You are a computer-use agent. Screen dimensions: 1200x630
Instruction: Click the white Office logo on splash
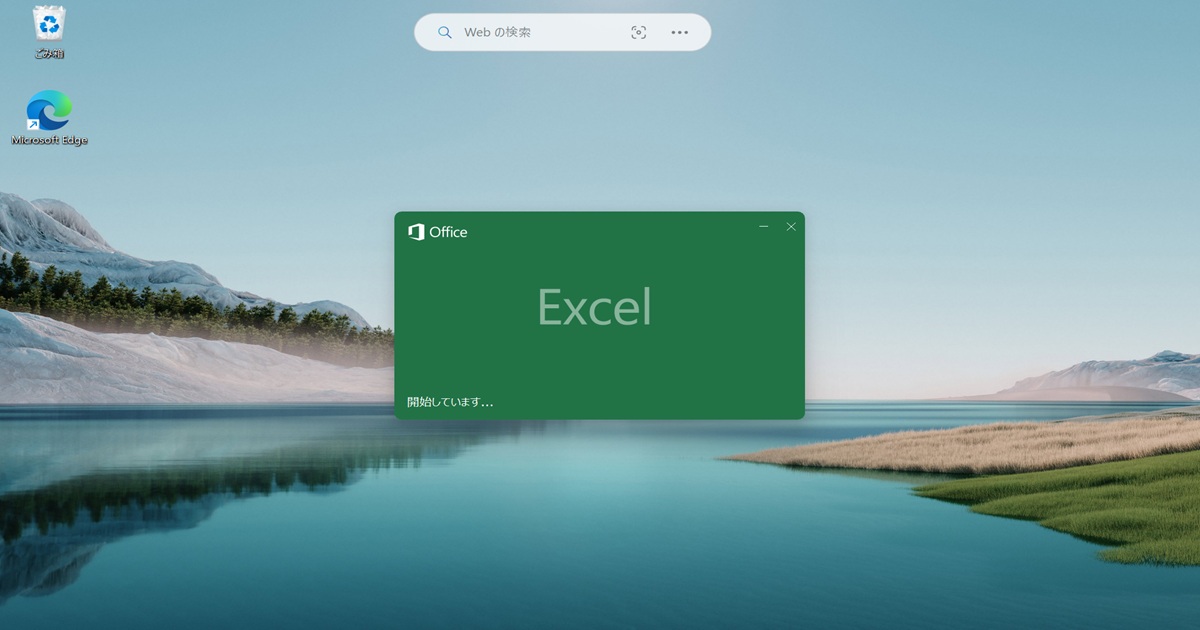[x=416, y=232]
